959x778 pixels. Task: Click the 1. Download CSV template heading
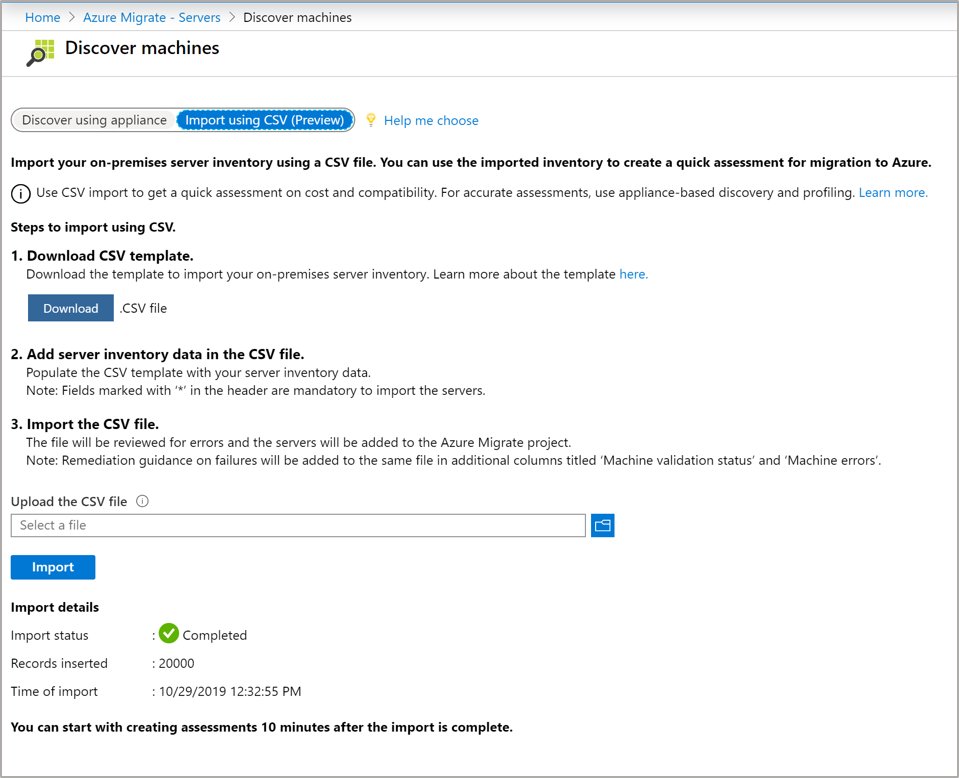(102, 256)
